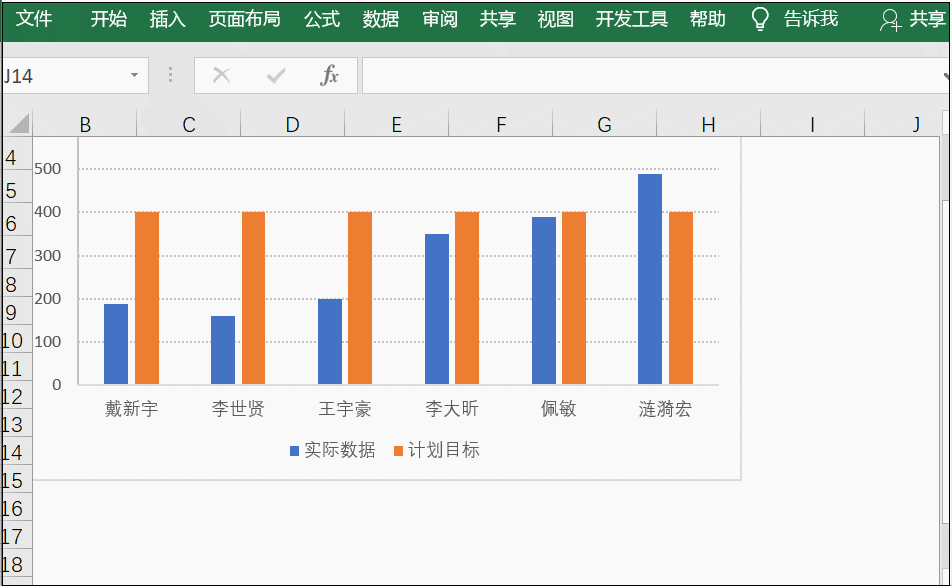The image size is (952, 586).
Task: Switch to the 视图 ribbon tab
Action: [556, 19]
